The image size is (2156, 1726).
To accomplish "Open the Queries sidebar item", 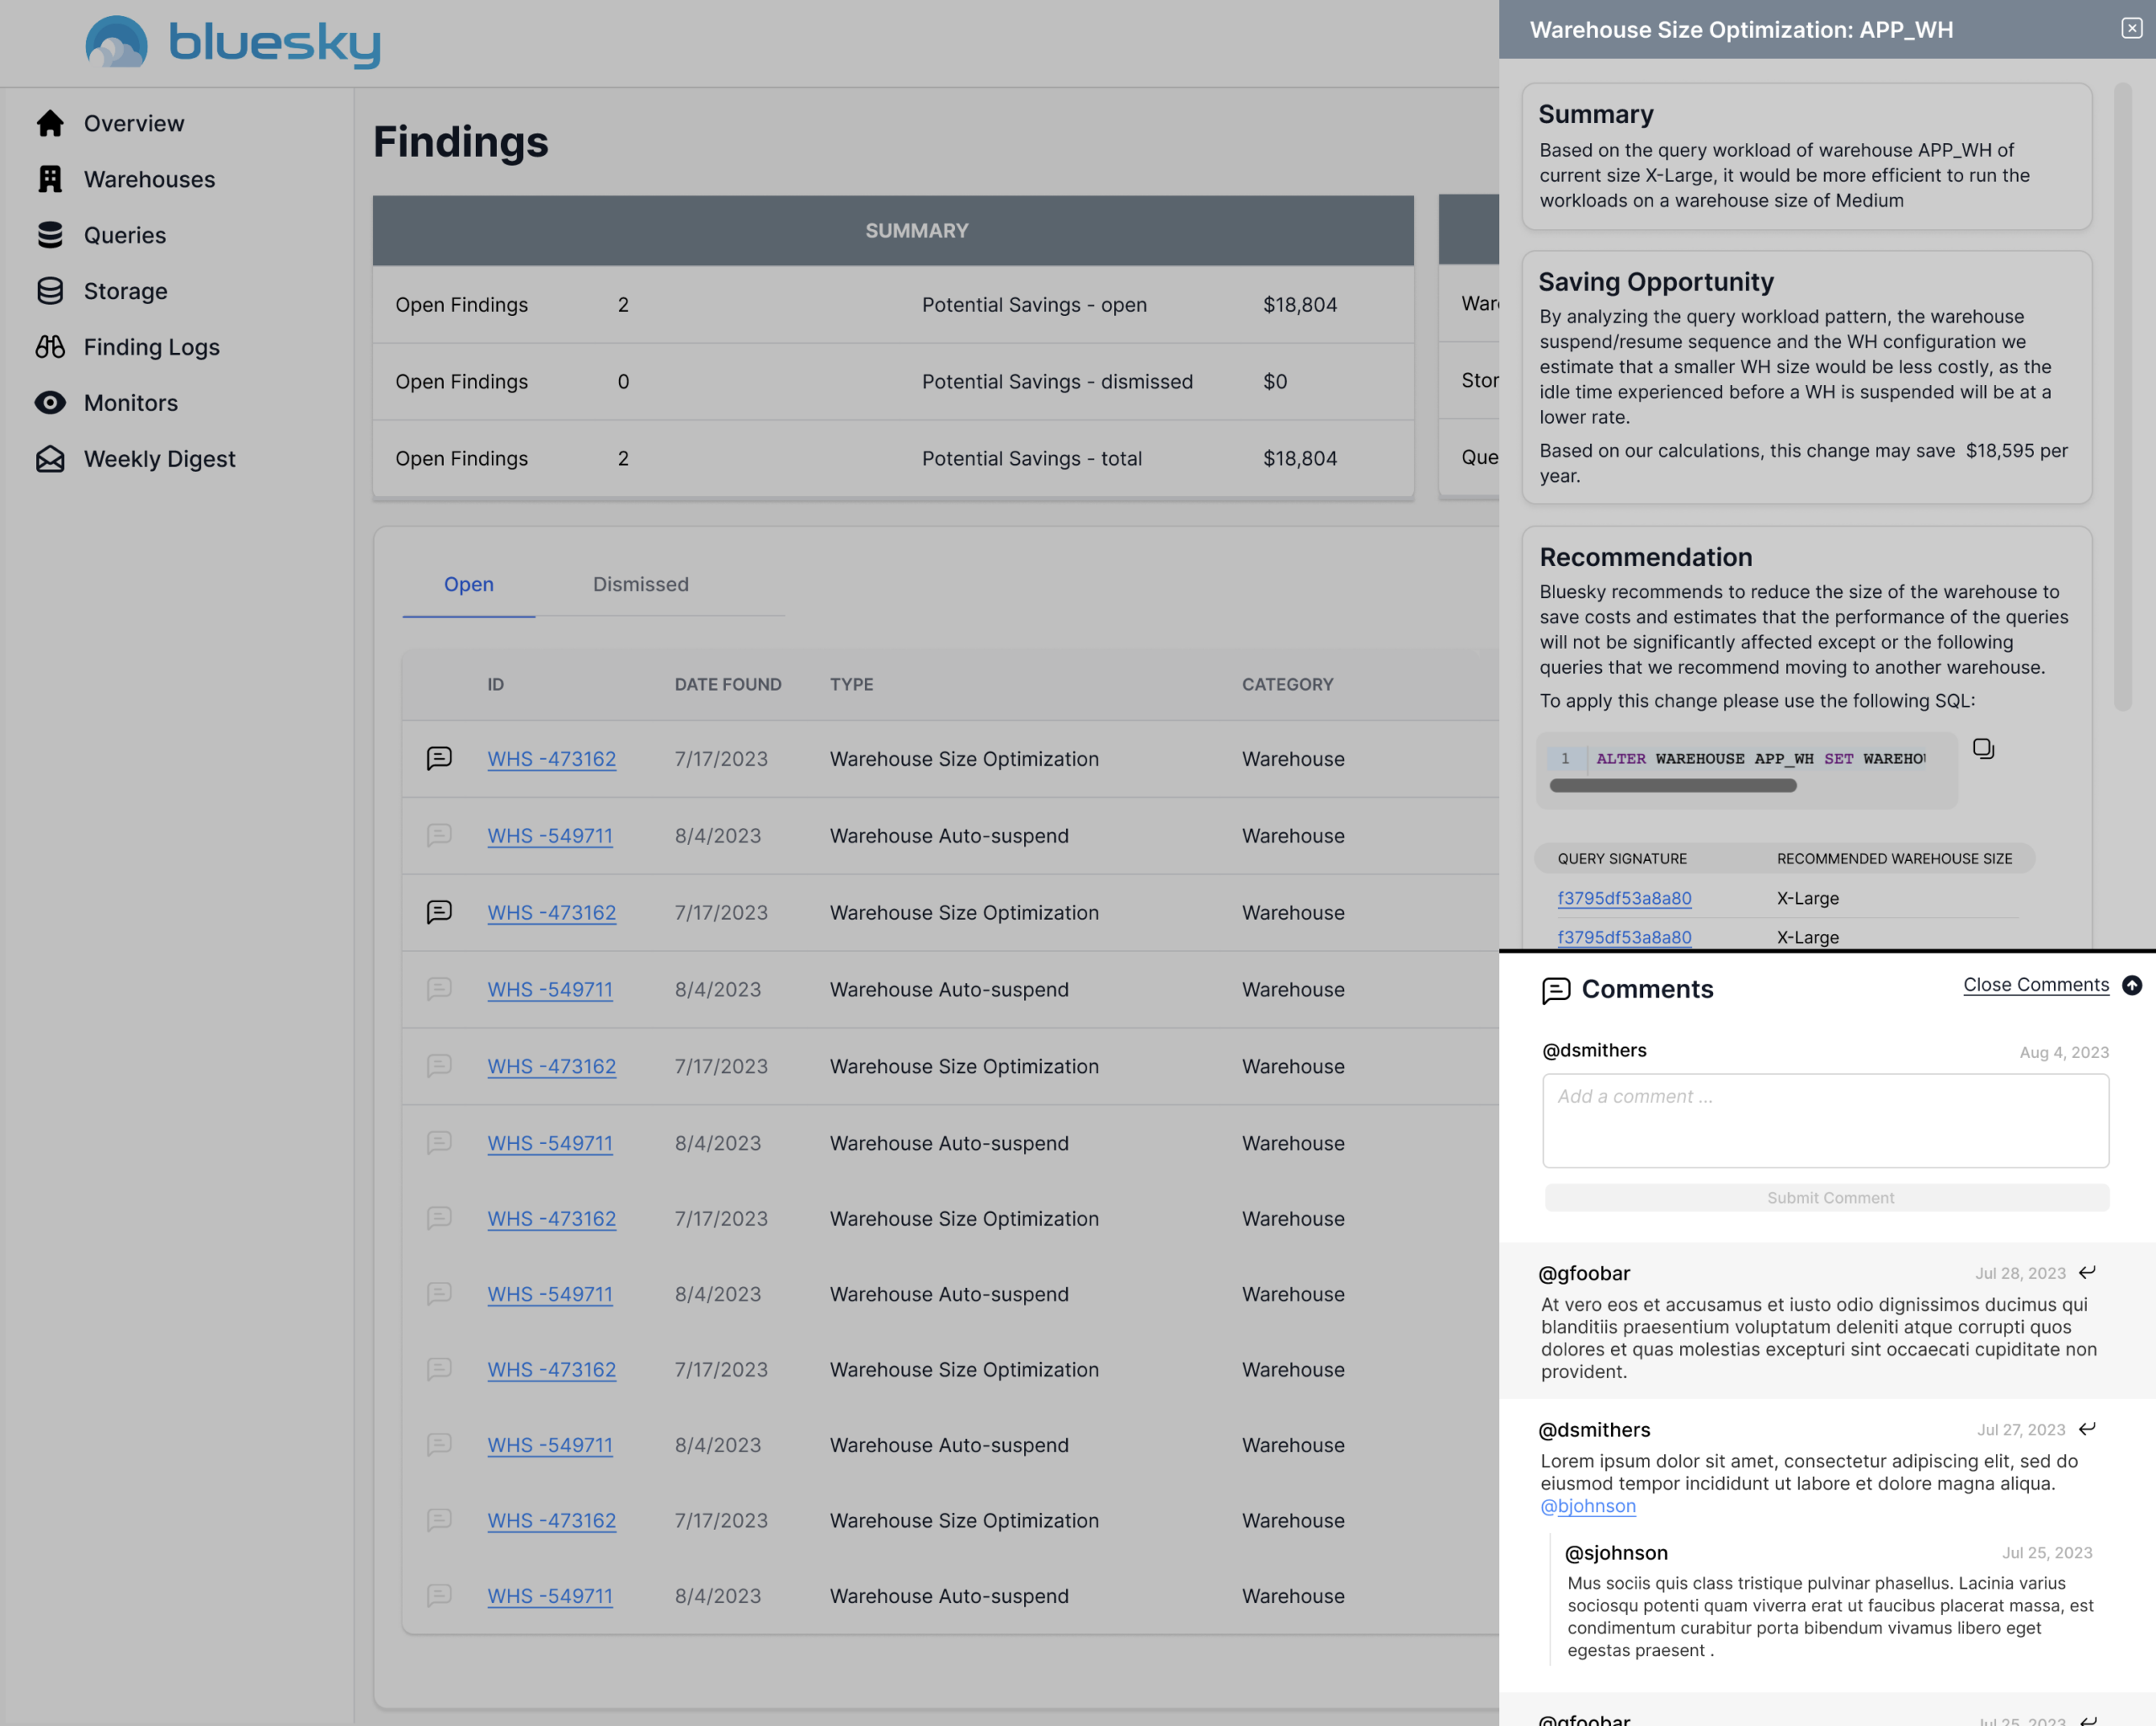I will (124, 235).
